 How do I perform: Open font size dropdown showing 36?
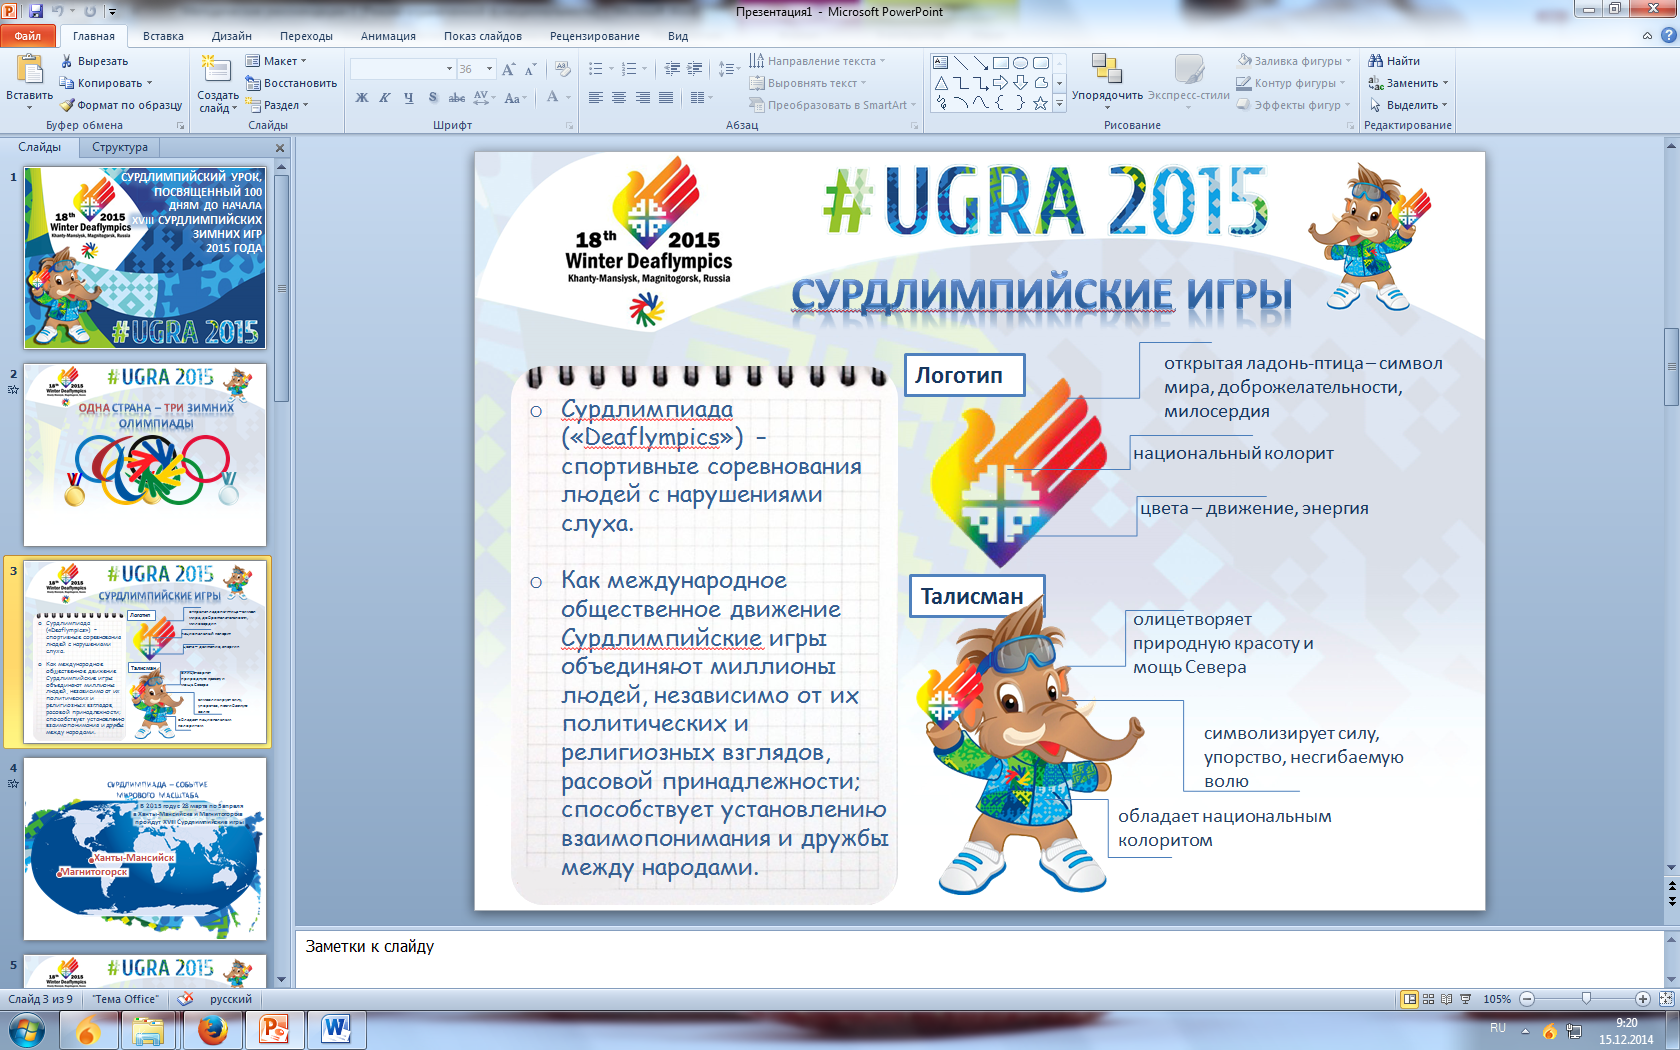[x=489, y=69]
